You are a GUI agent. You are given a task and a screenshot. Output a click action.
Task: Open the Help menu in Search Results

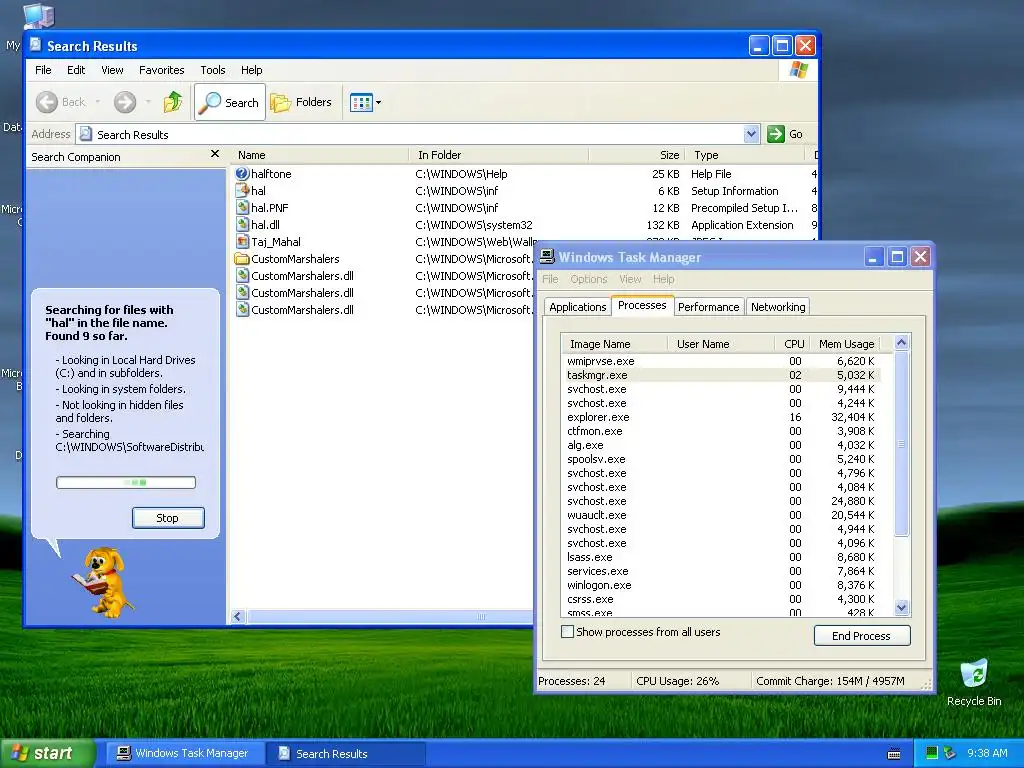[x=251, y=70]
